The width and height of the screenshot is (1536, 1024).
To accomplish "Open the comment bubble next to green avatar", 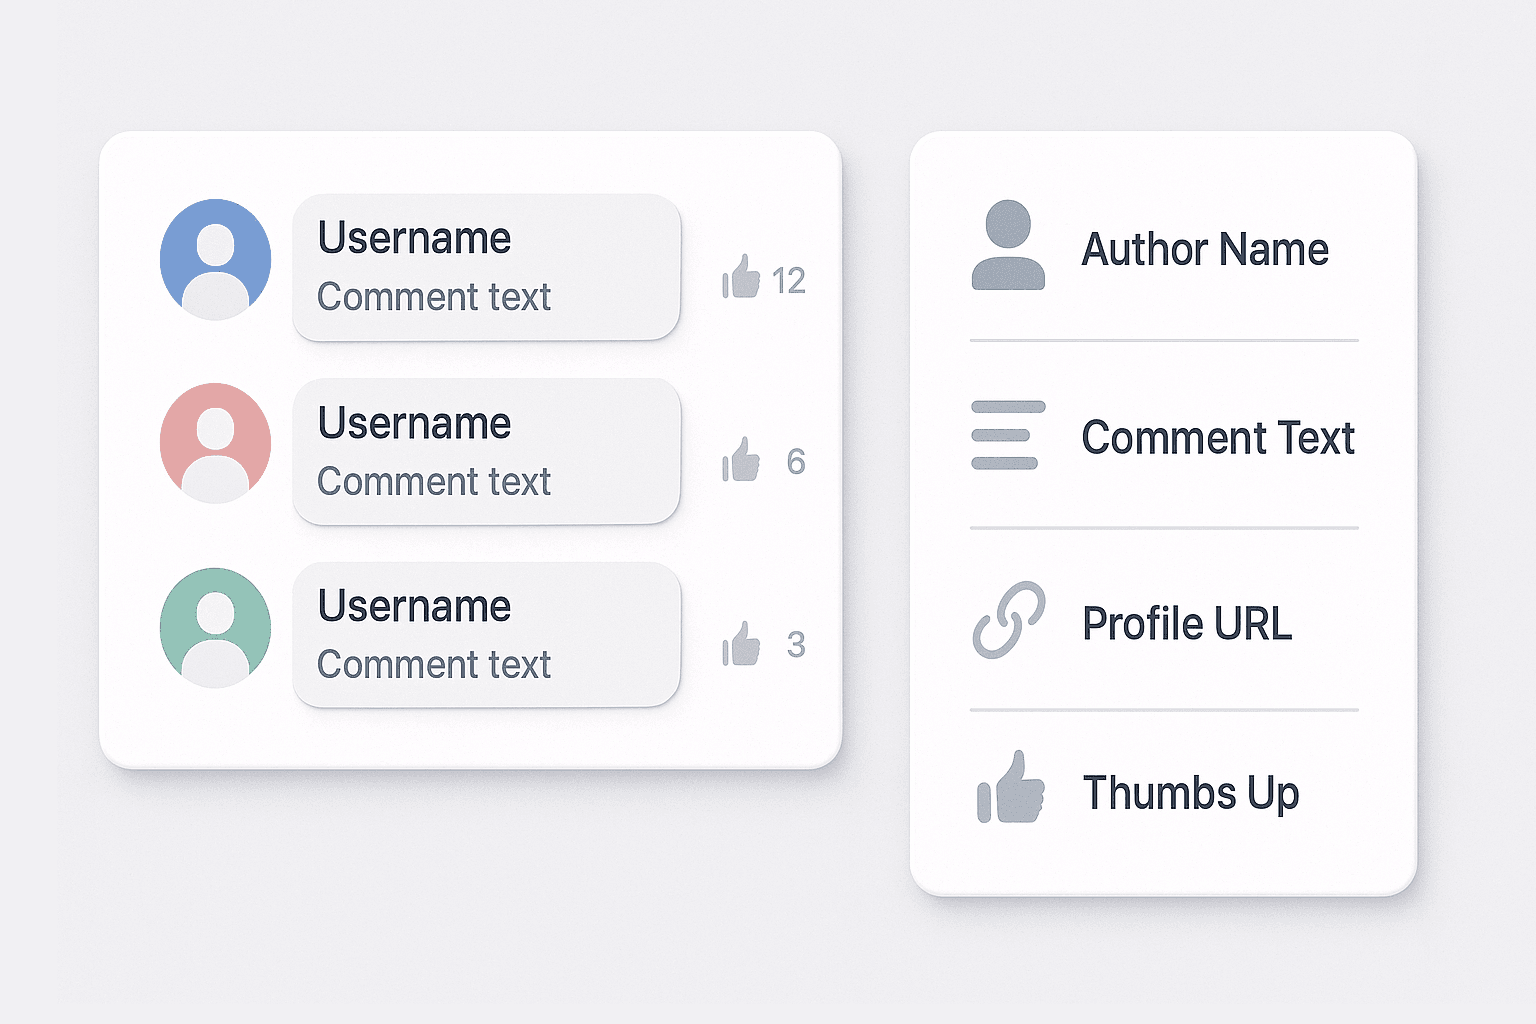I will 486,635.
